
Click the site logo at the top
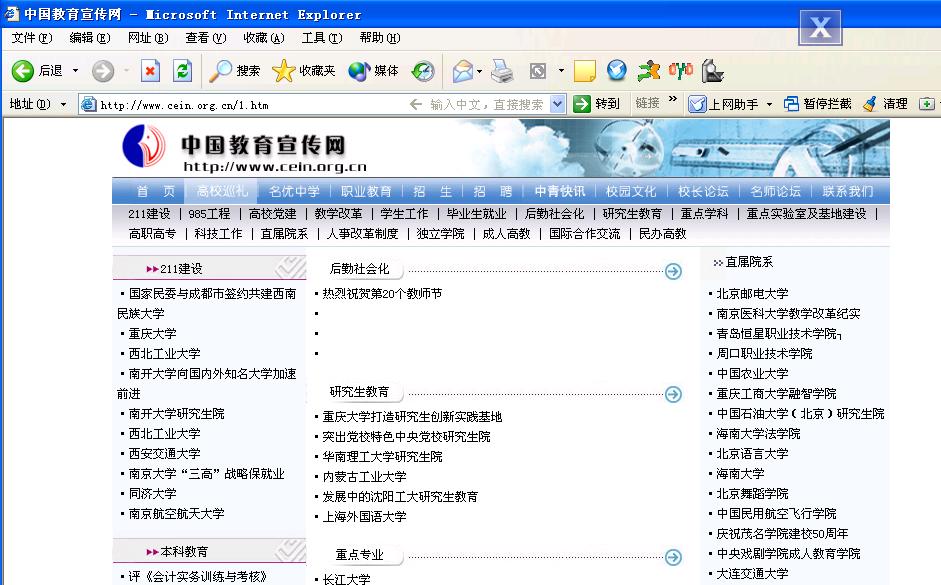(x=144, y=146)
